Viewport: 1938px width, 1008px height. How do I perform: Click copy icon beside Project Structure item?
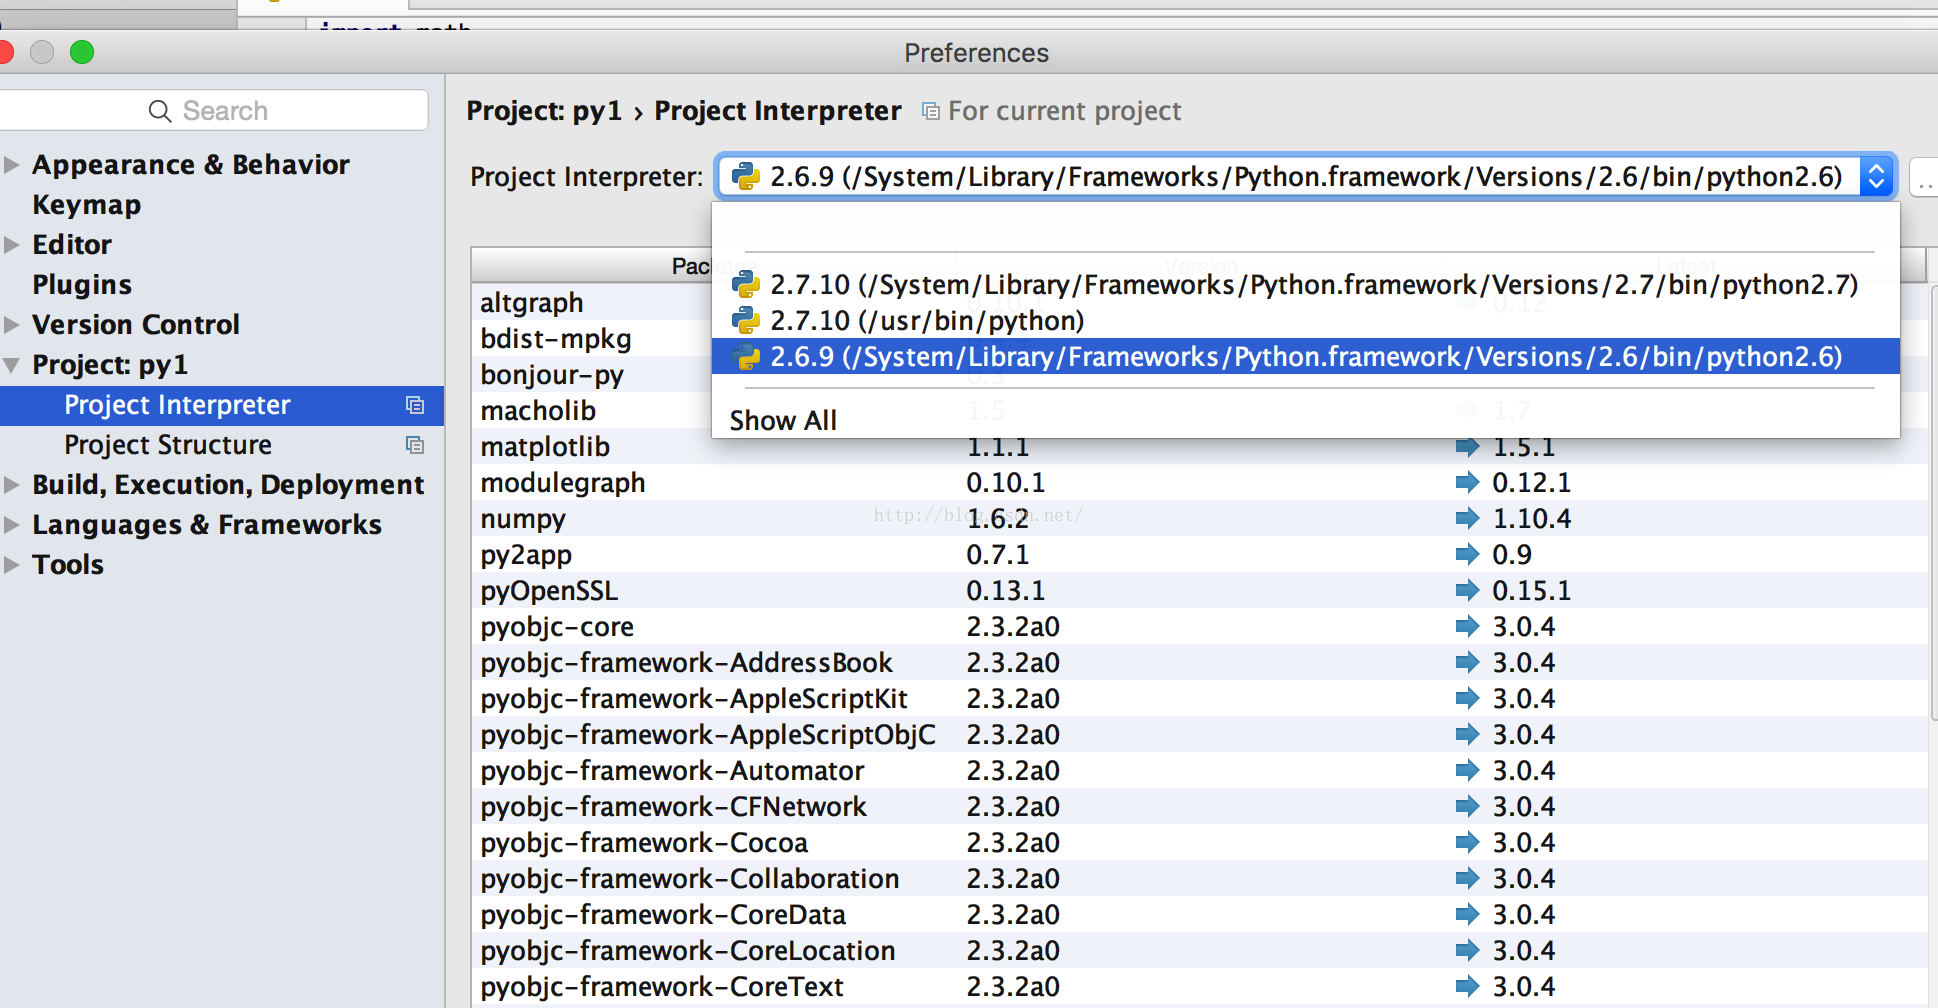(415, 445)
